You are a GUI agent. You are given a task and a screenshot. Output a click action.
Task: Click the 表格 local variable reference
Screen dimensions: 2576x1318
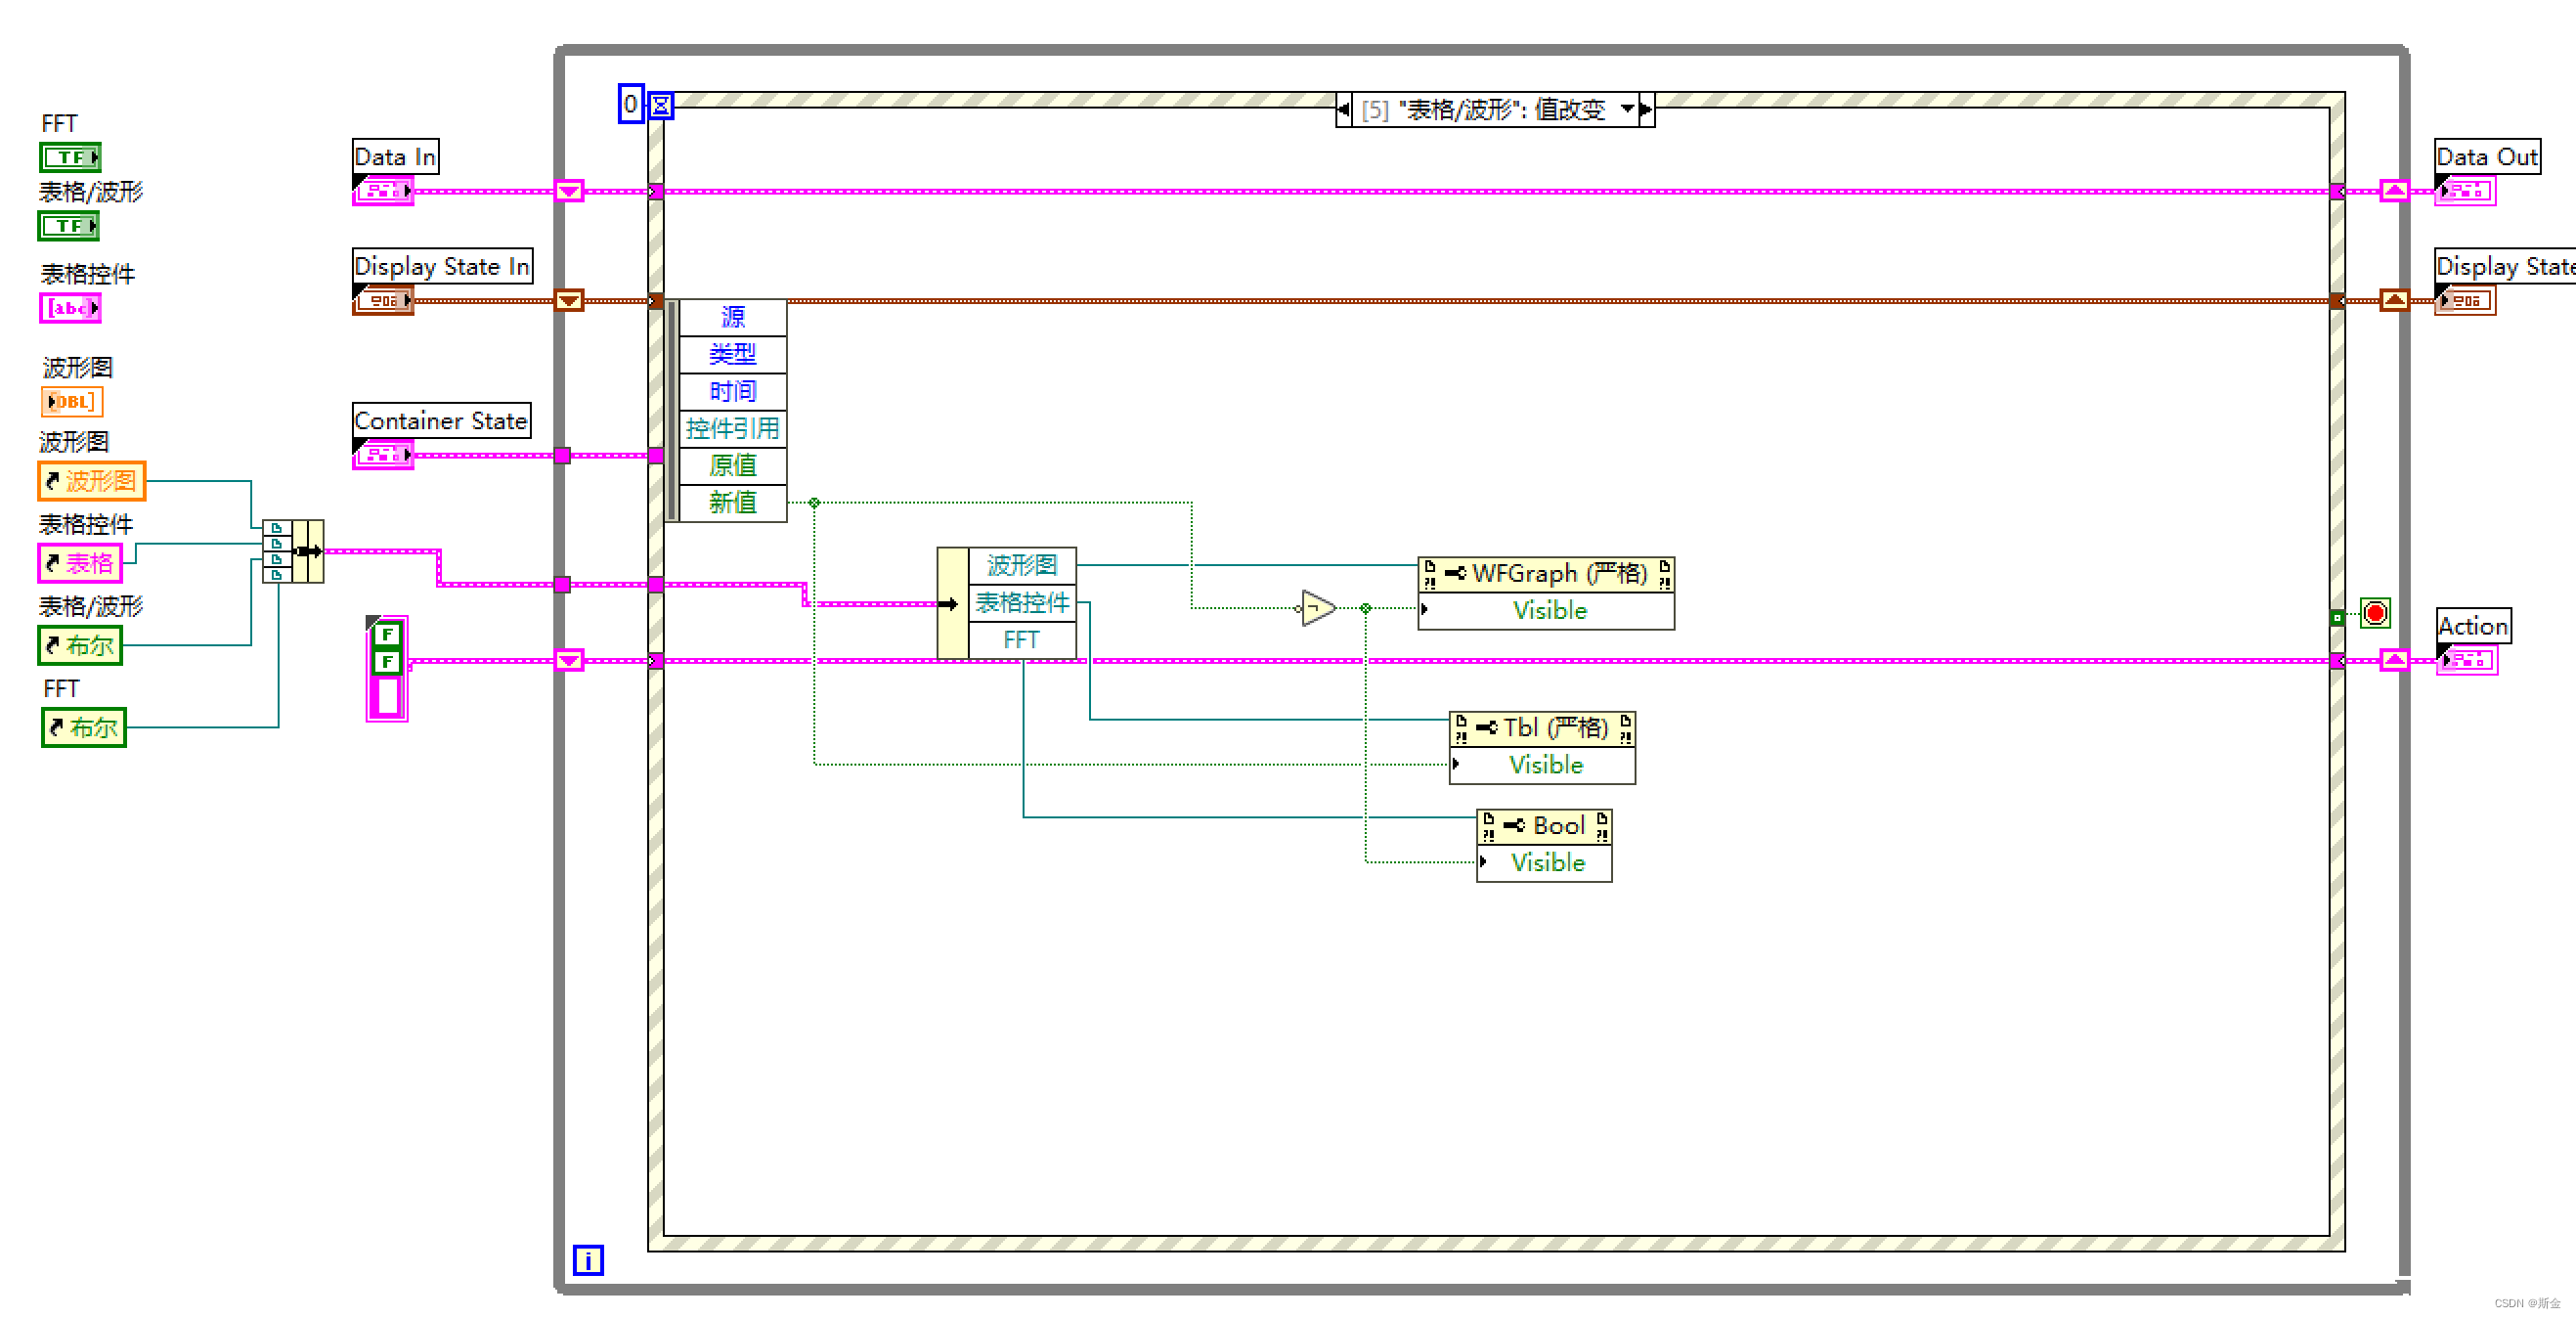(x=80, y=563)
